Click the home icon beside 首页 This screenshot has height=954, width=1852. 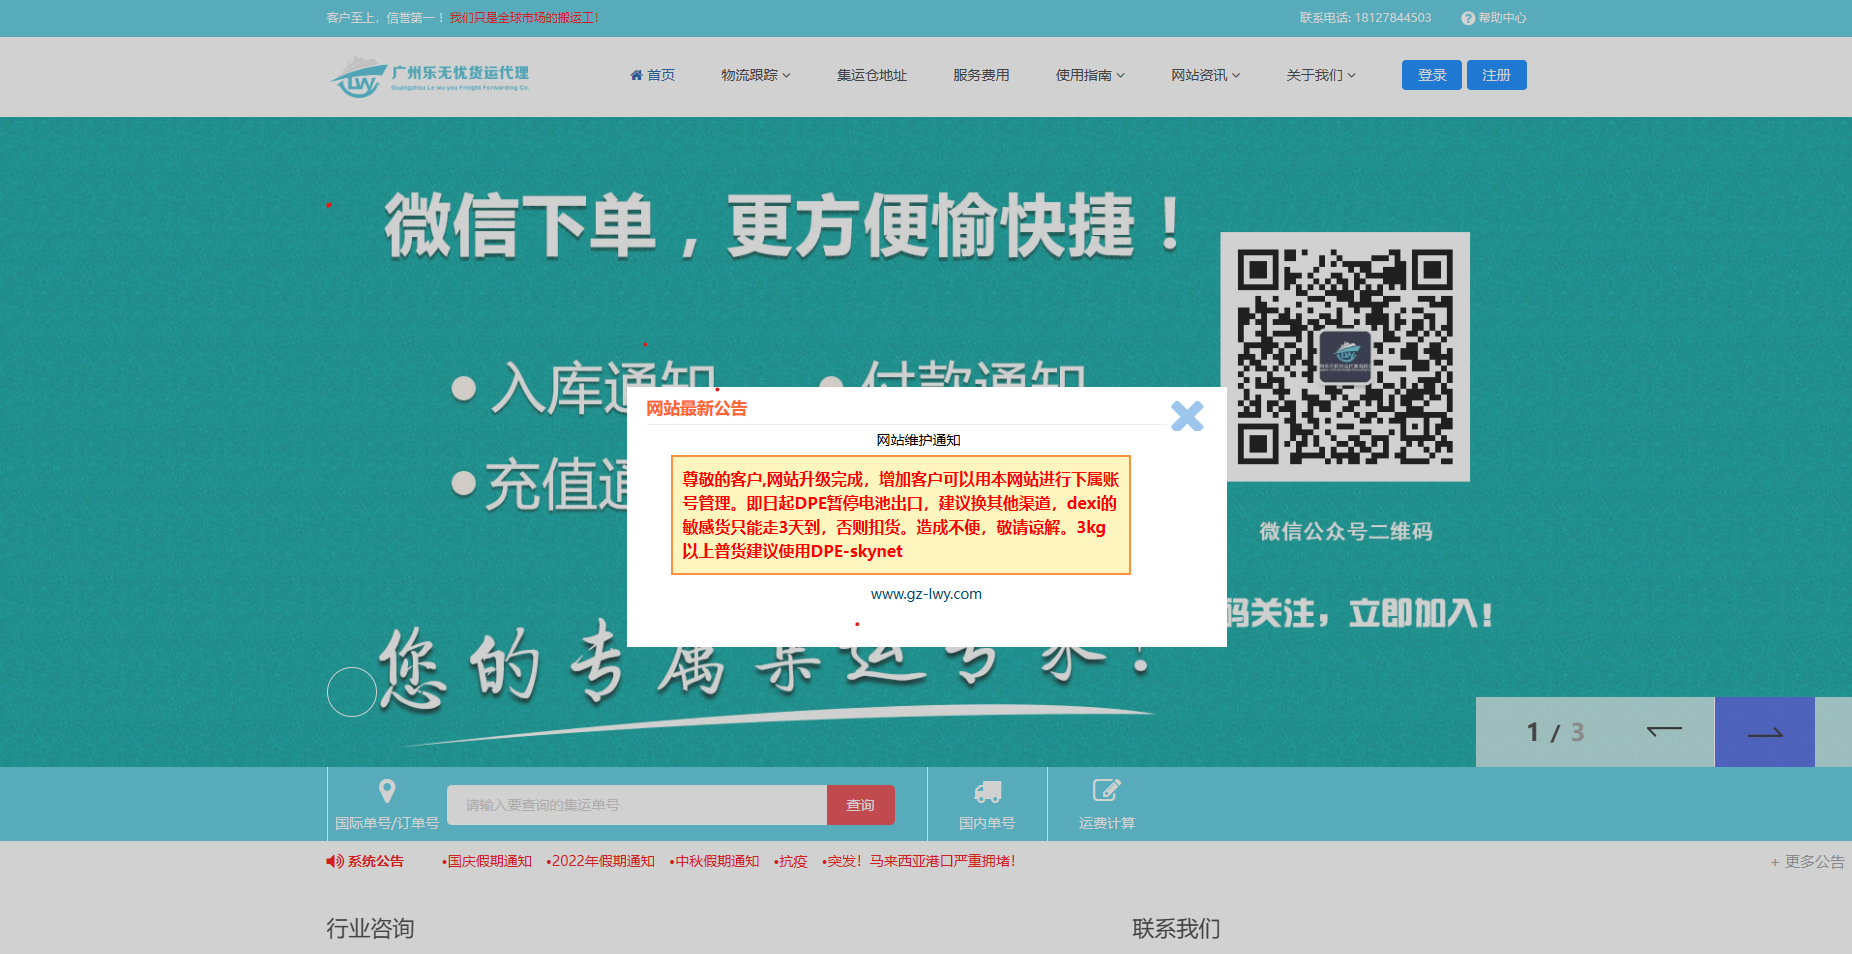[x=636, y=75]
